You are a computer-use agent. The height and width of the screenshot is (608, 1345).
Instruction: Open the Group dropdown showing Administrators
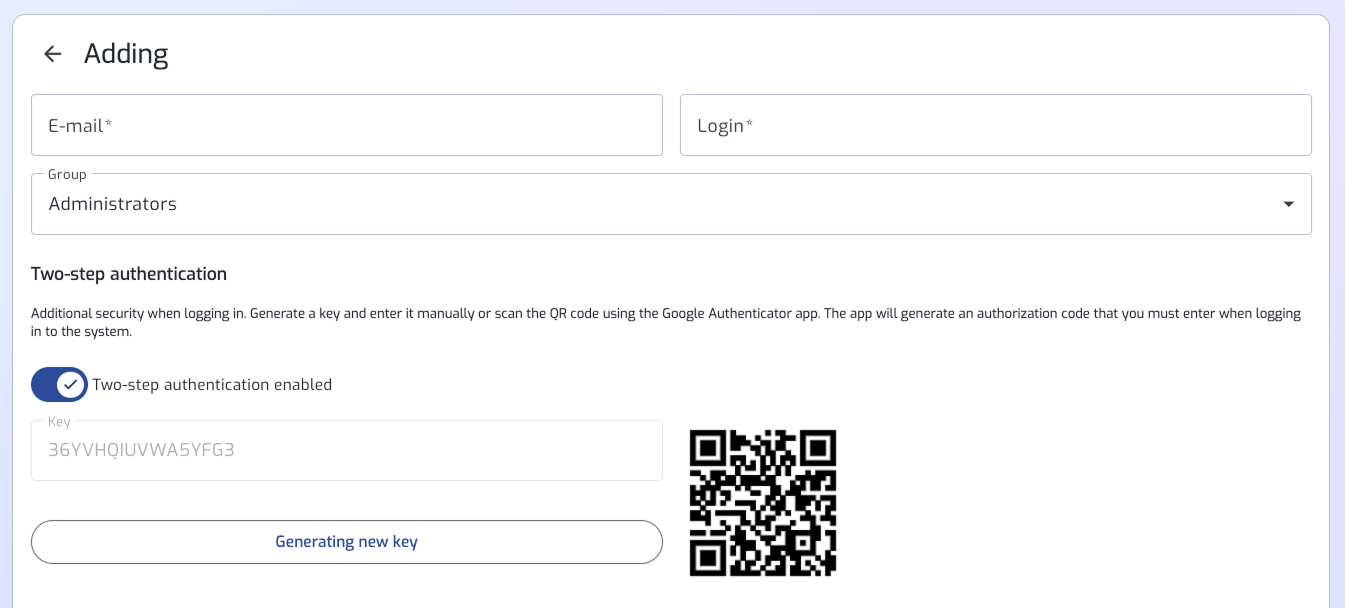pyautogui.click(x=671, y=204)
